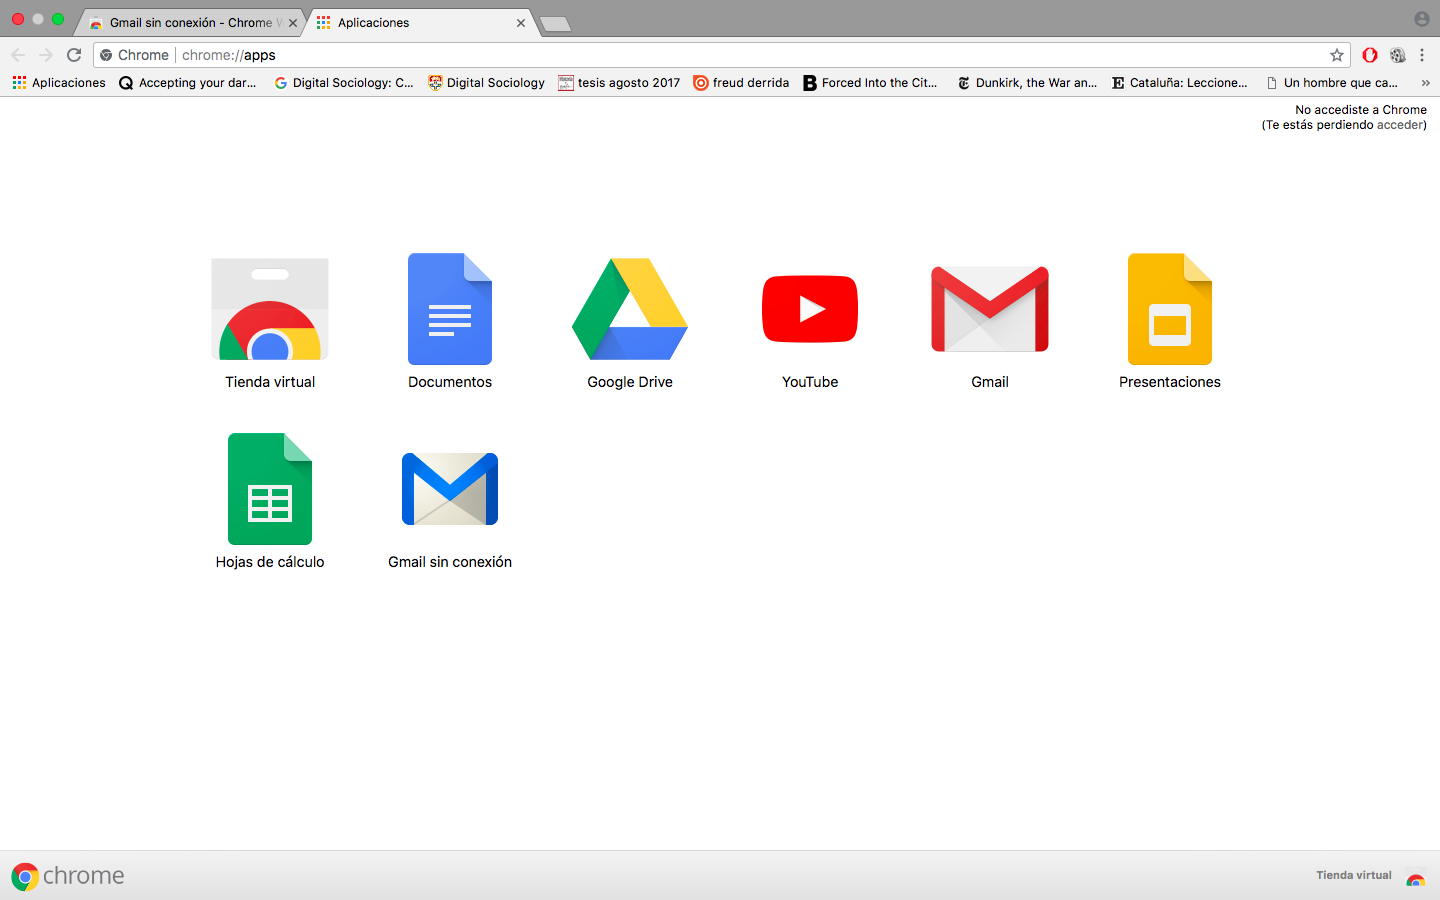Screen dimensions: 1440x900
Task: Open Gmail from the apps page
Action: coord(990,310)
